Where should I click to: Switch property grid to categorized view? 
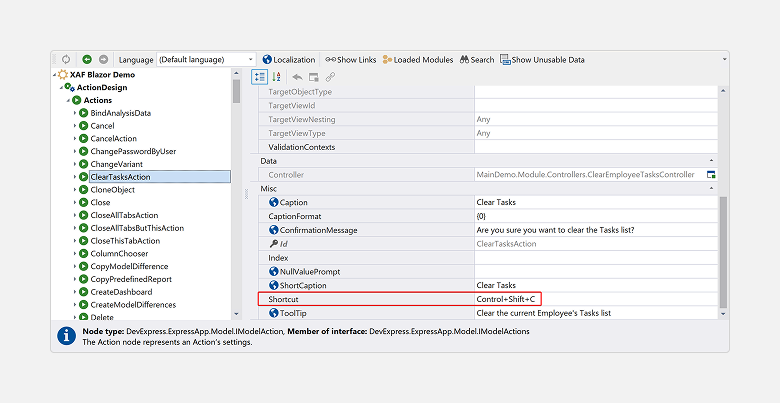[x=259, y=77]
